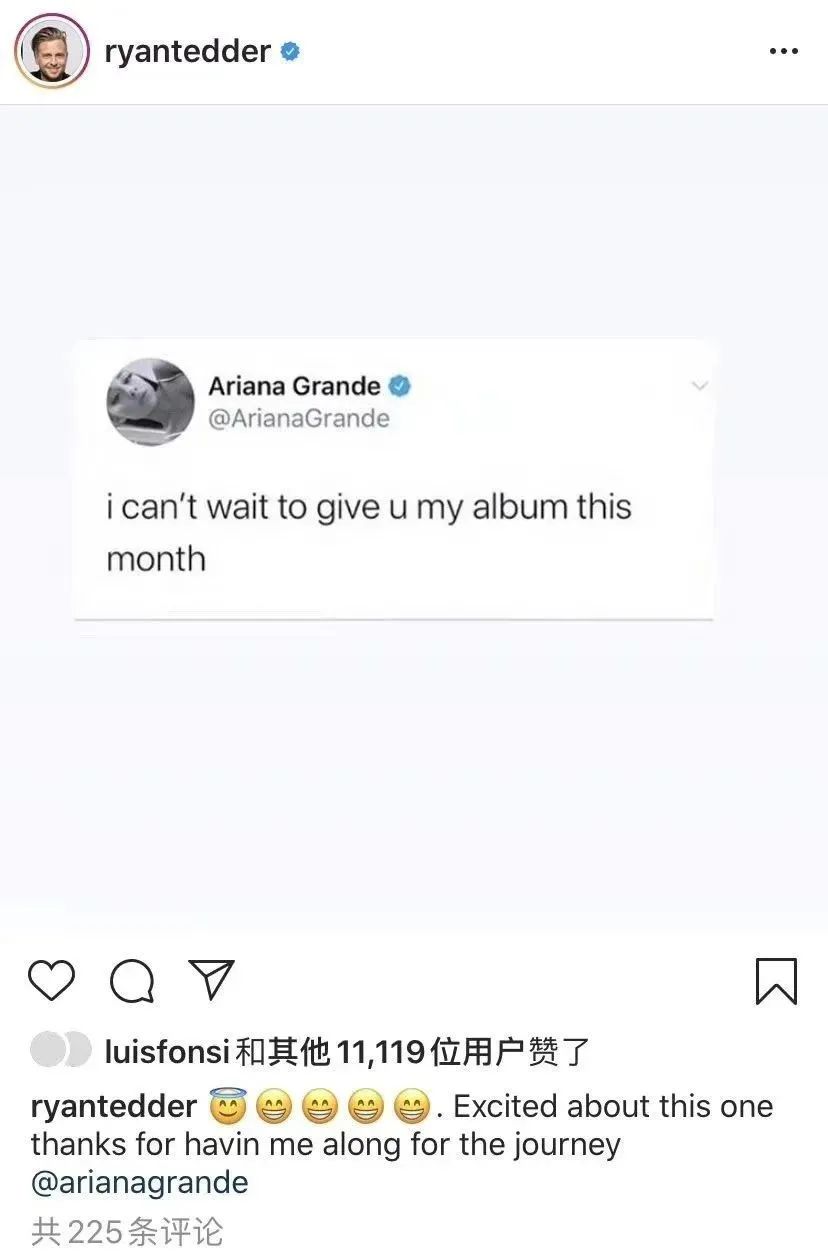Open ryantedder username in caption
This screenshot has height=1259, width=828.
coord(114,1106)
